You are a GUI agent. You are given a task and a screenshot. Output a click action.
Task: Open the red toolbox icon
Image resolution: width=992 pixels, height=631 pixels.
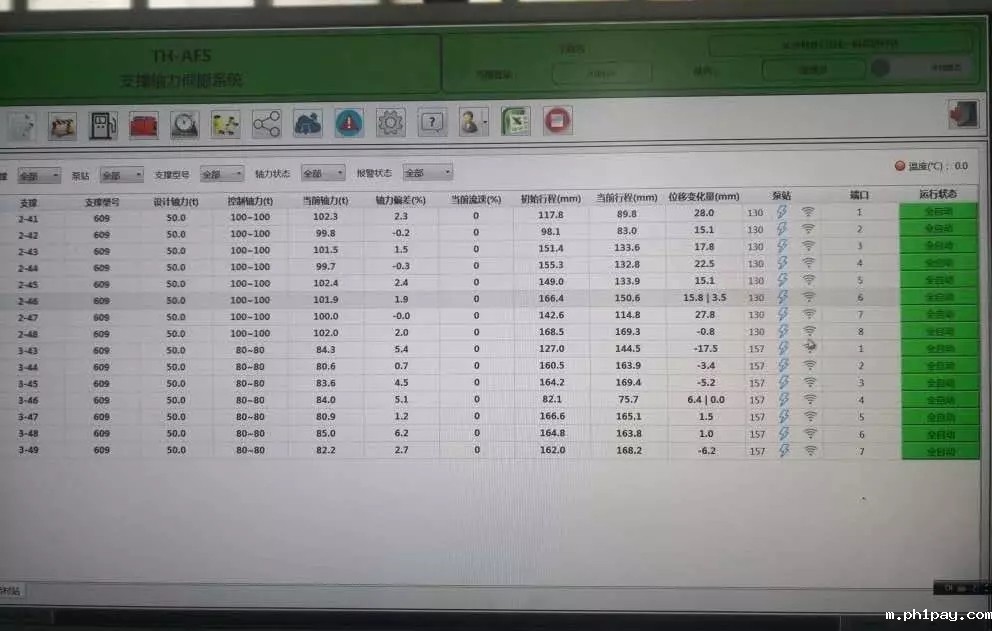coord(144,125)
